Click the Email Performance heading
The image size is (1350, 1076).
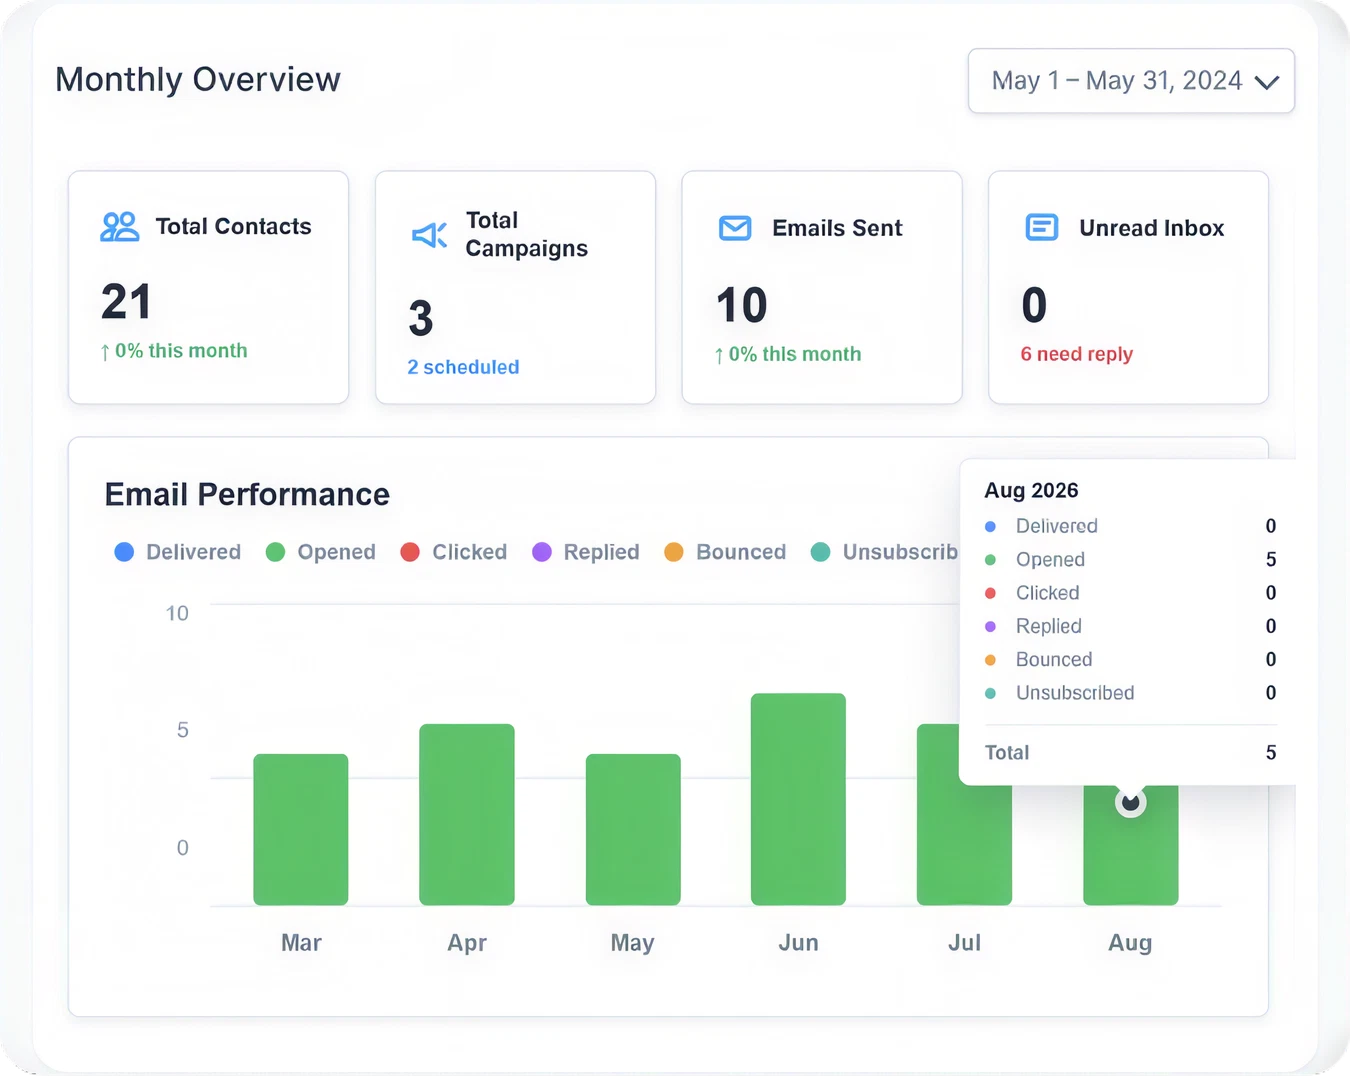coord(247,495)
